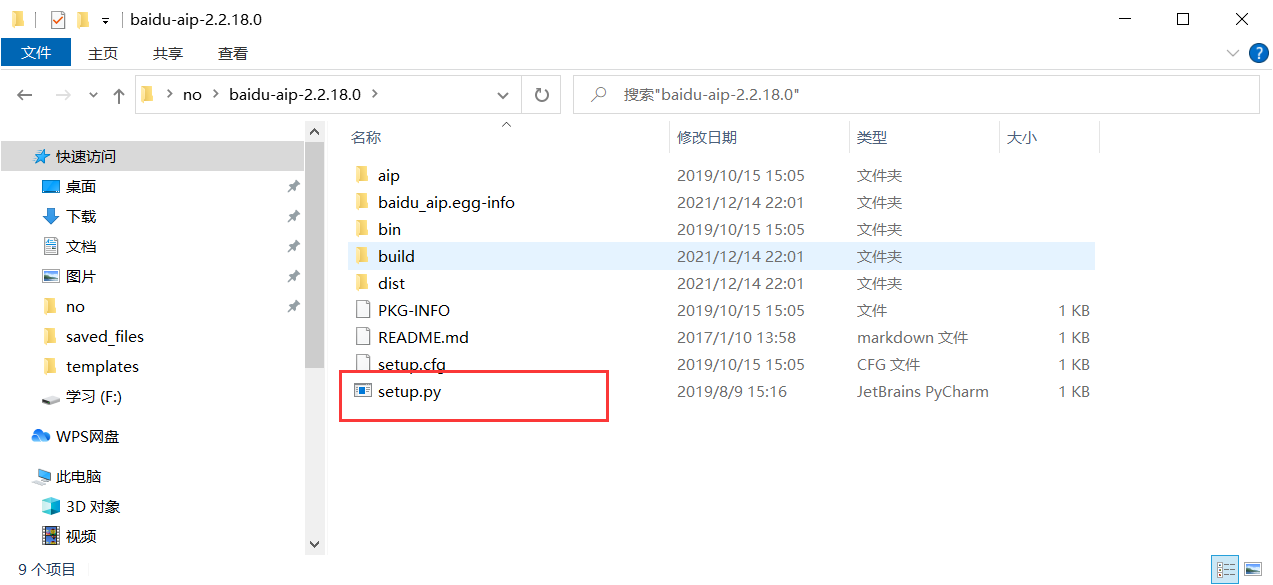The height and width of the screenshot is (585, 1273).
Task: Click the navigation pane scroll up arrow
Action: [314, 131]
